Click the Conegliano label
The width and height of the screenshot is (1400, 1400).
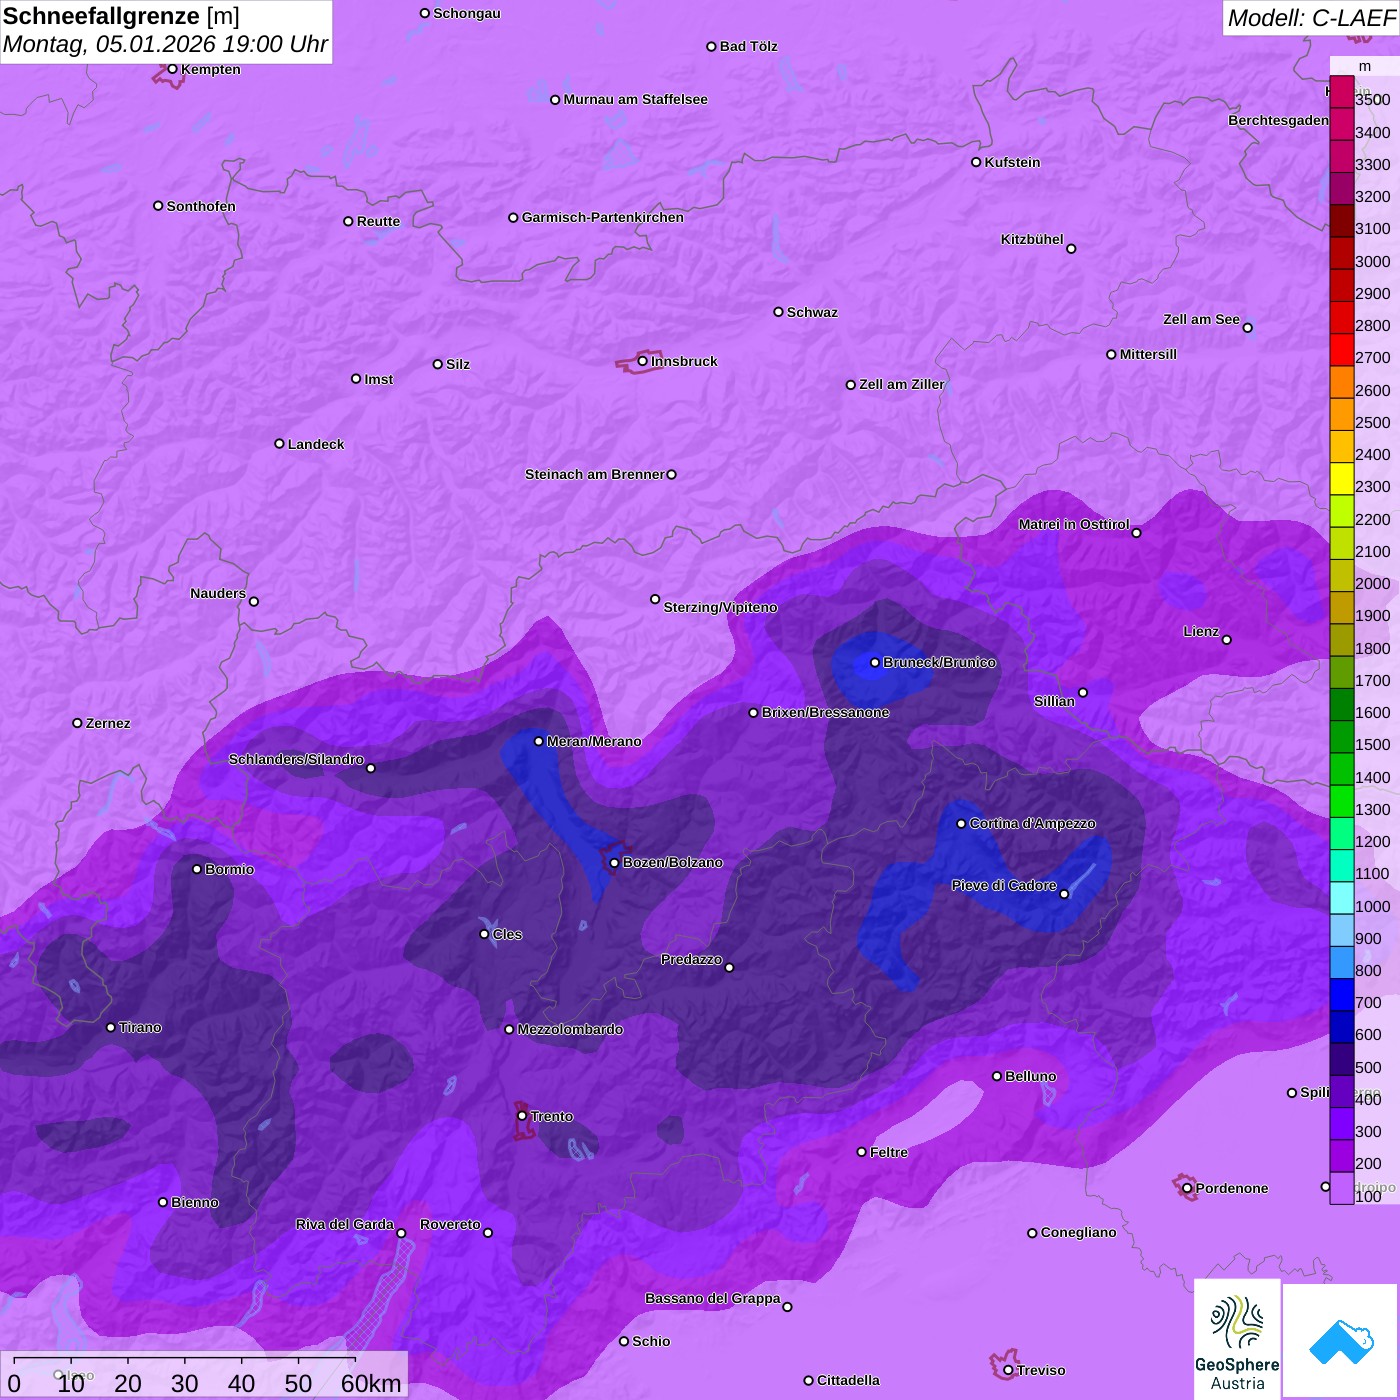click(x=1078, y=1232)
